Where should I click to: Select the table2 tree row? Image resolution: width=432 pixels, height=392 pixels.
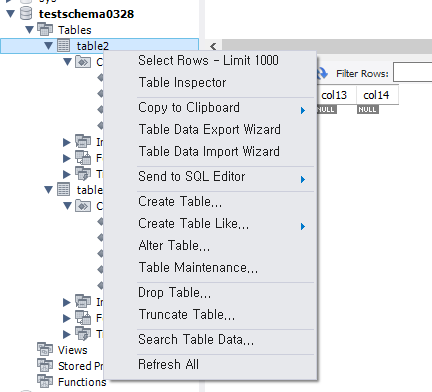click(x=99, y=46)
